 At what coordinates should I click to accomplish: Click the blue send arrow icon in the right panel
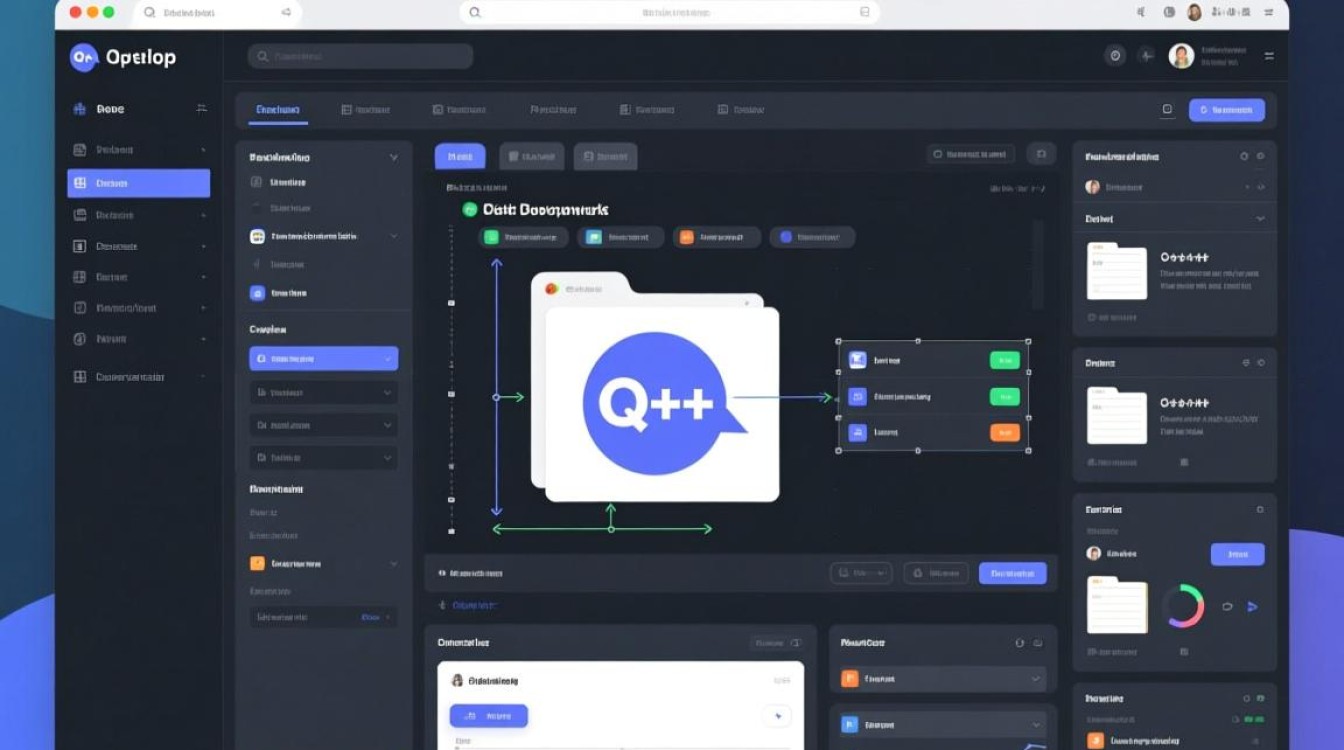pos(1252,607)
